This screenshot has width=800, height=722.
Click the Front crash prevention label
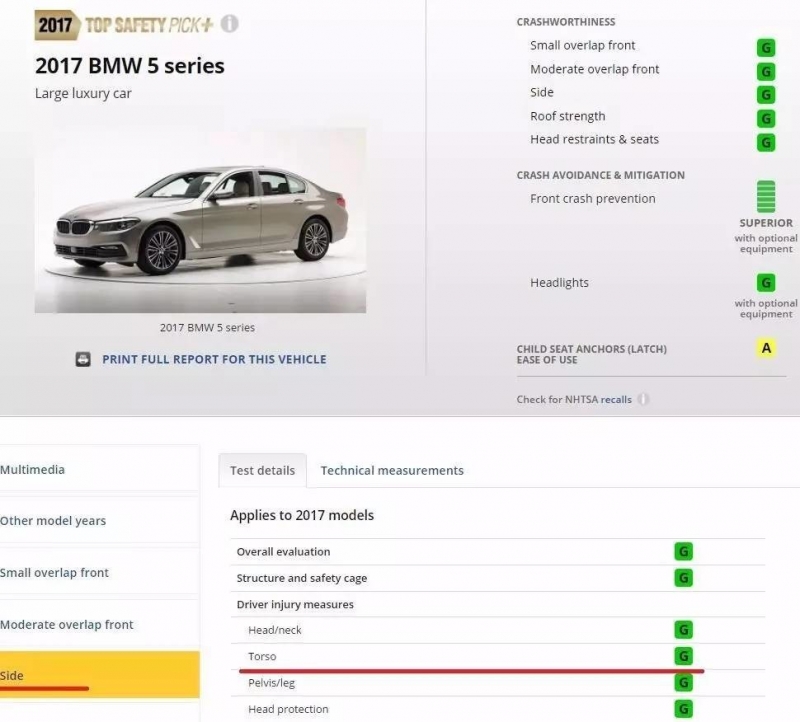592,198
